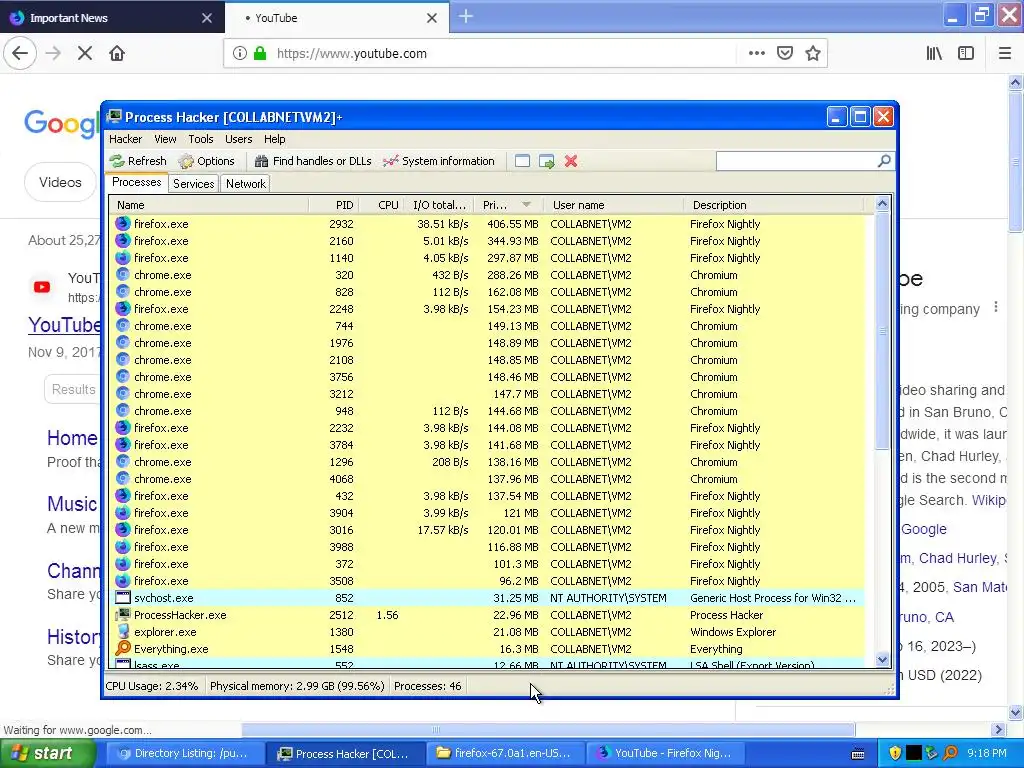Click the YouTube address bar URL
The width and height of the screenshot is (1024, 768).
pos(351,54)
